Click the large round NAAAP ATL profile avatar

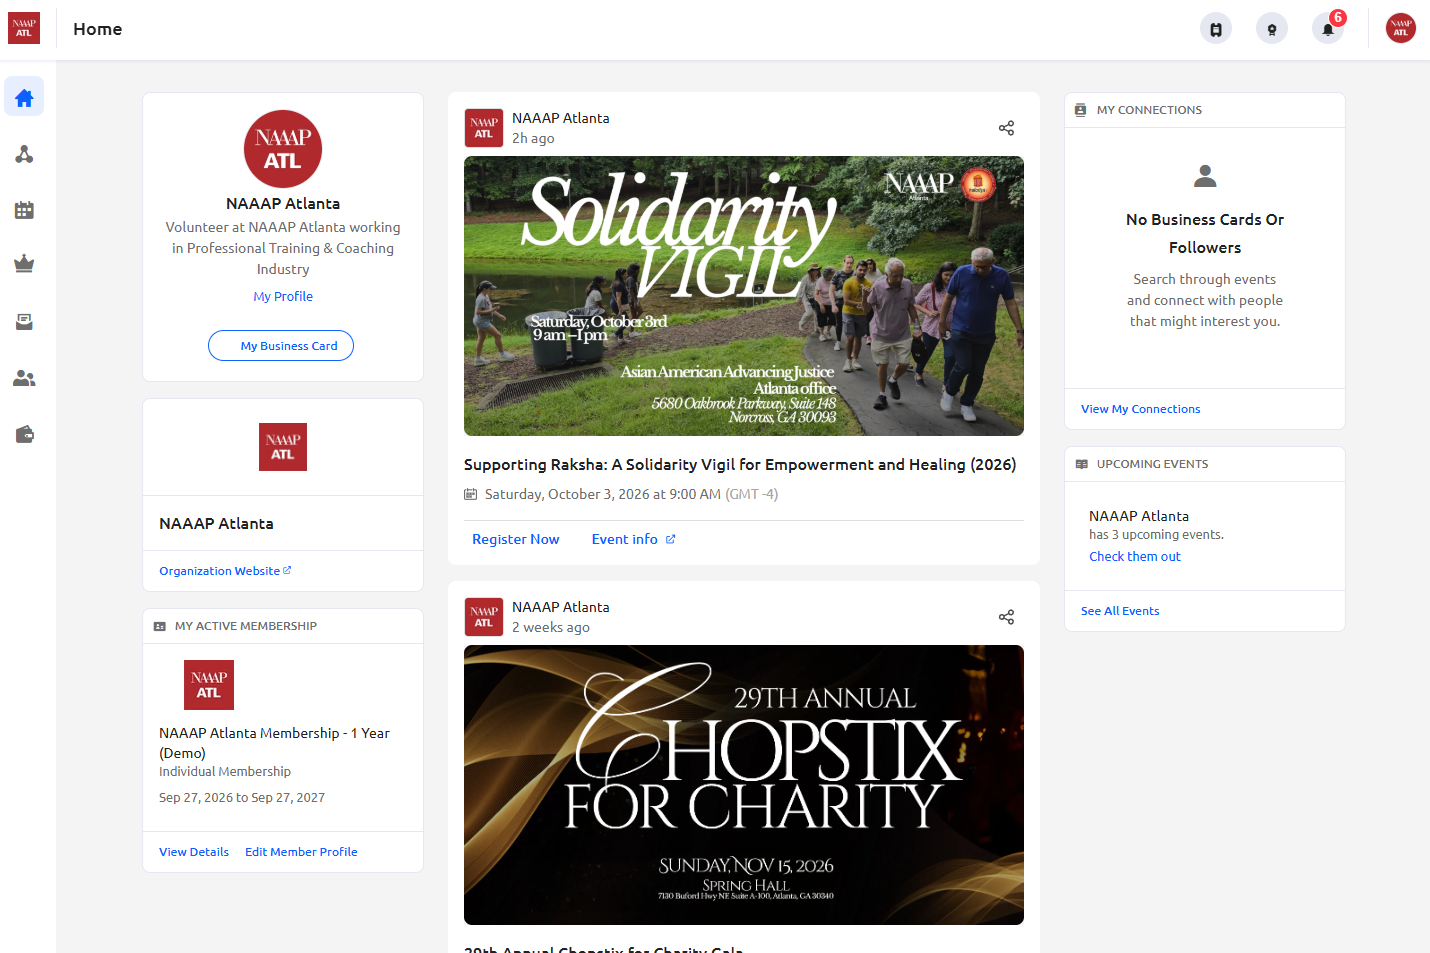283,149
